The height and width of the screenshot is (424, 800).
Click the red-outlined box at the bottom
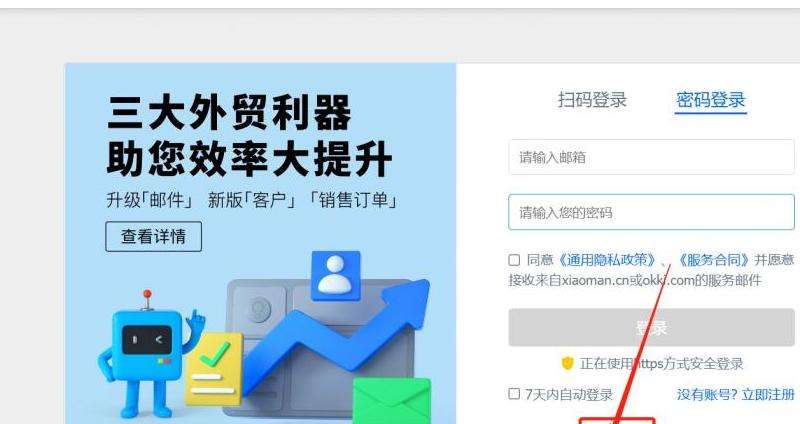pos(616,420)
